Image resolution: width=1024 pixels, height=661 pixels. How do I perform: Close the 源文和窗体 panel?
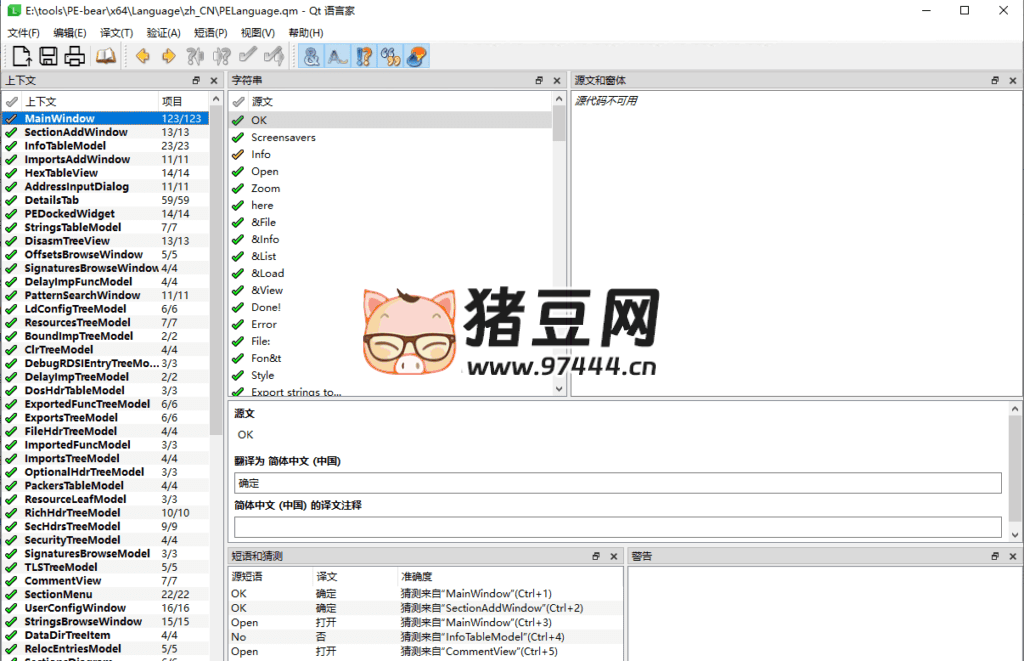pyautogui.click(x=1009, y=80)
